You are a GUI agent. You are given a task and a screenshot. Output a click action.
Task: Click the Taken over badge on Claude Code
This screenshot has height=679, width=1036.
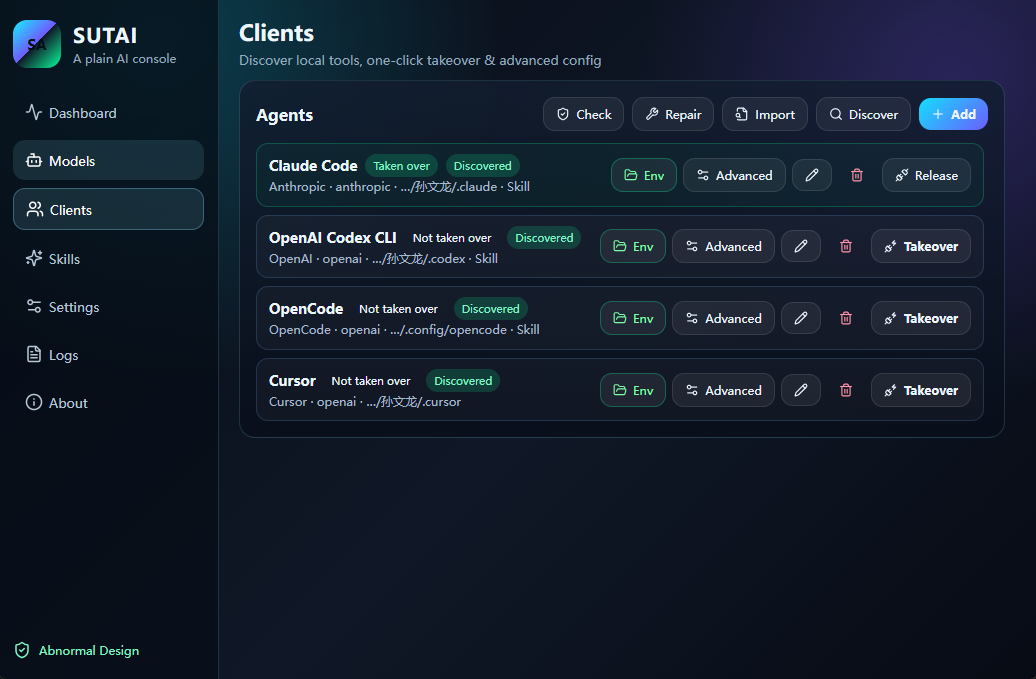coord(402,166)
